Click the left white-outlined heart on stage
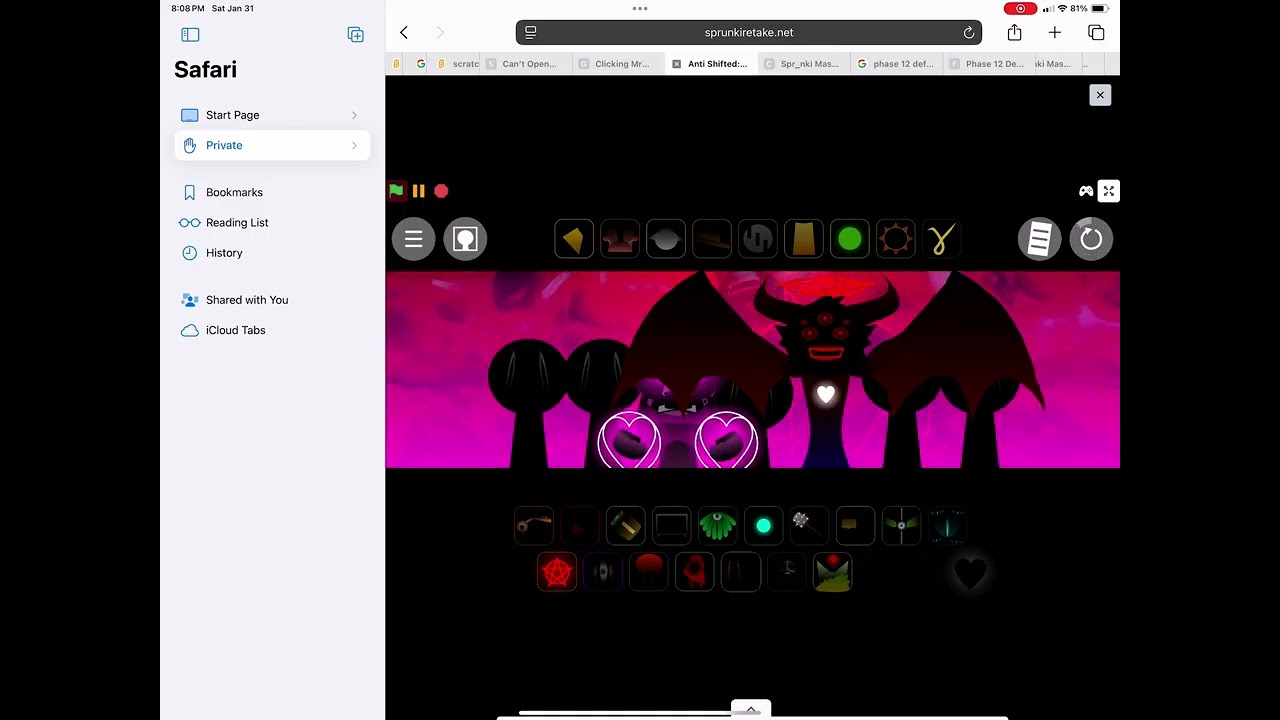 [630, 441]
